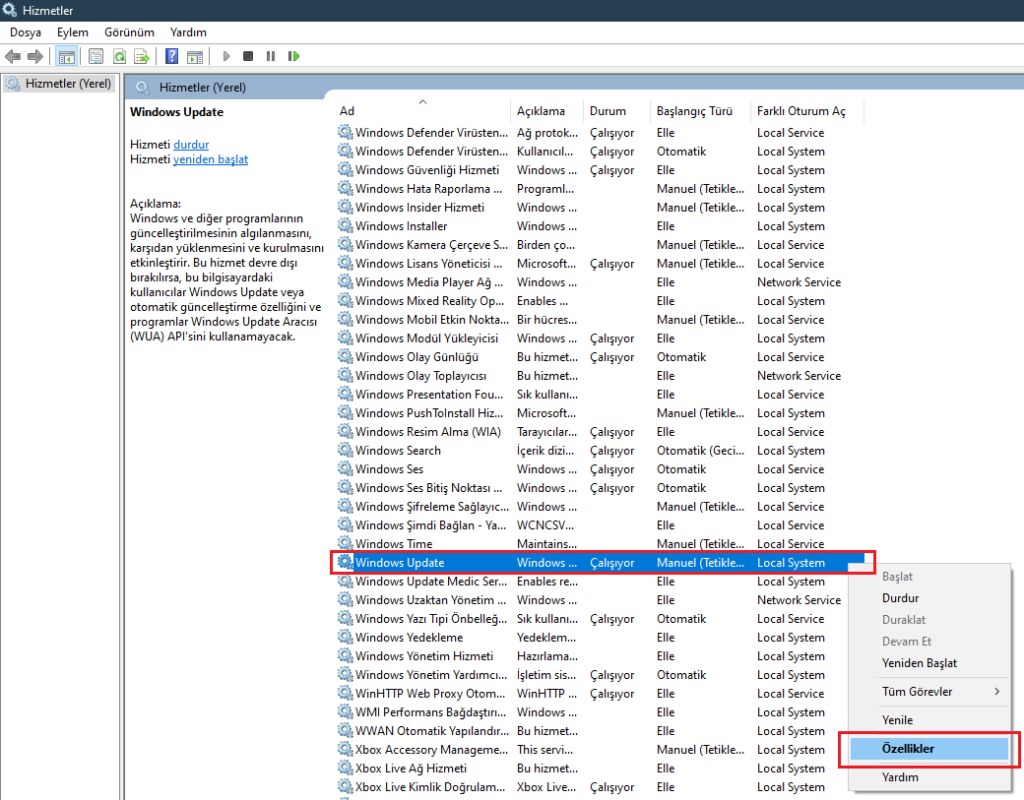1024x800 pixels.
Task: Select Özellikler in the context menu
Action: [x=929, y=749]
